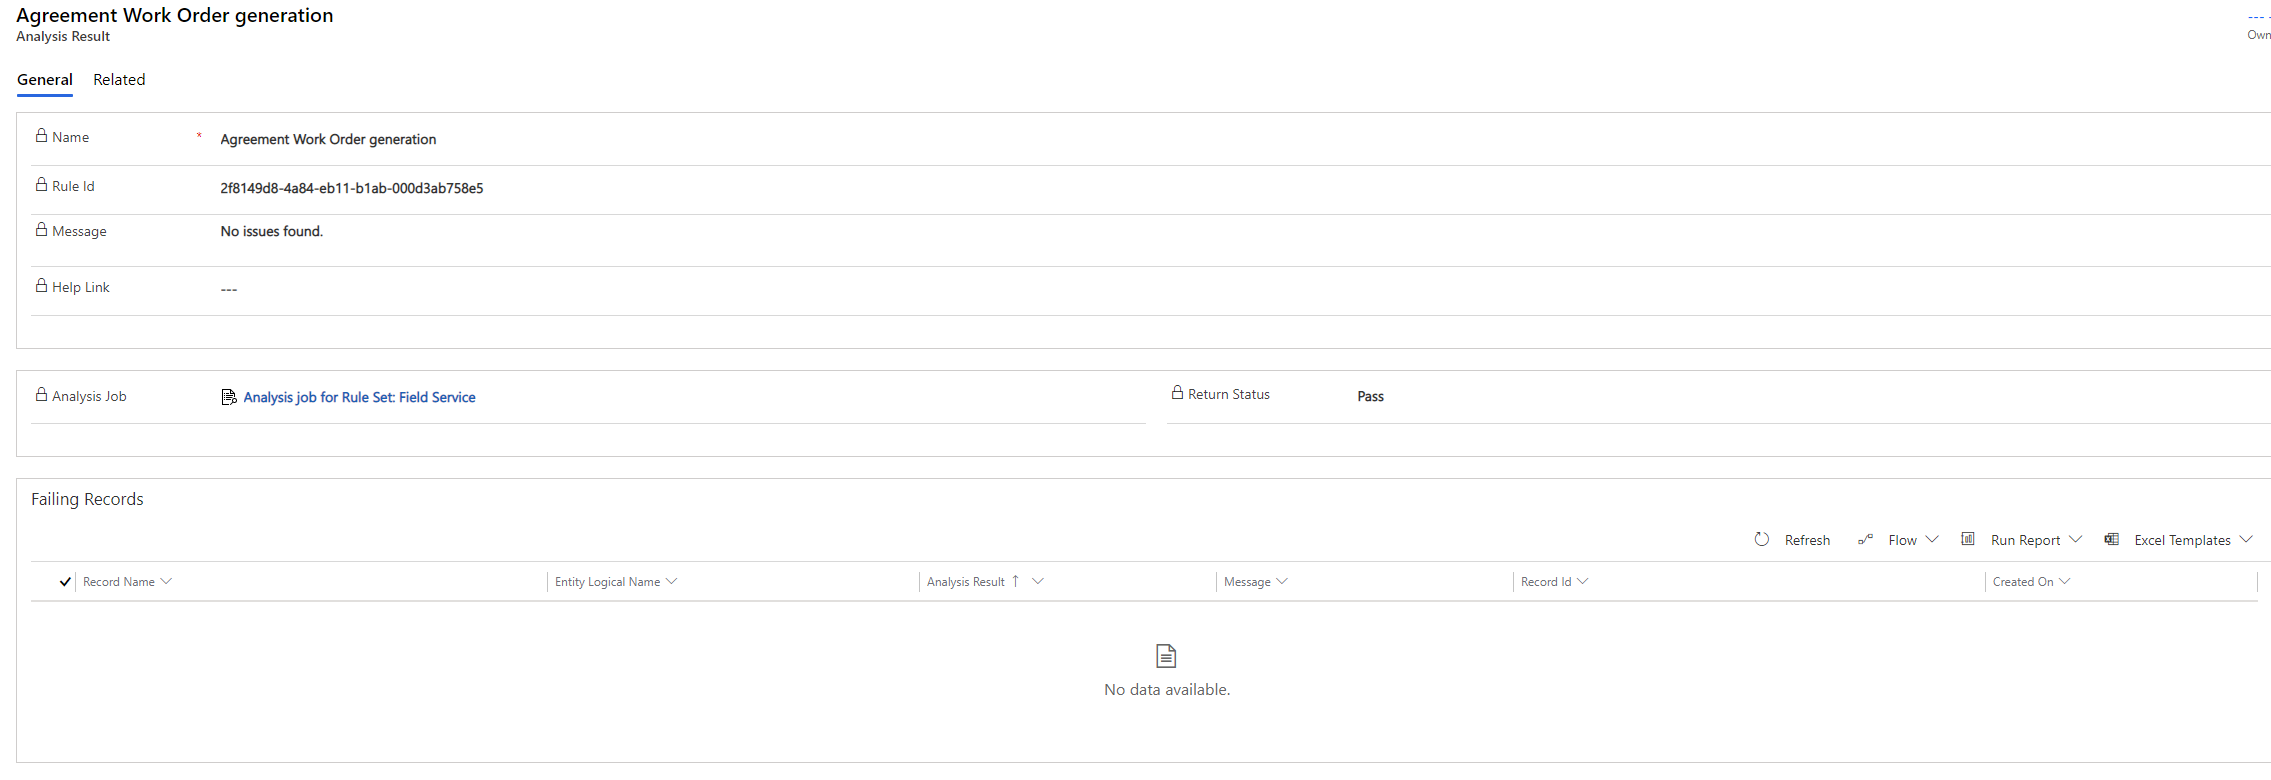Click the lock icon beside Rule Id
Screen dimensions: 2271x780
point(41,184)
